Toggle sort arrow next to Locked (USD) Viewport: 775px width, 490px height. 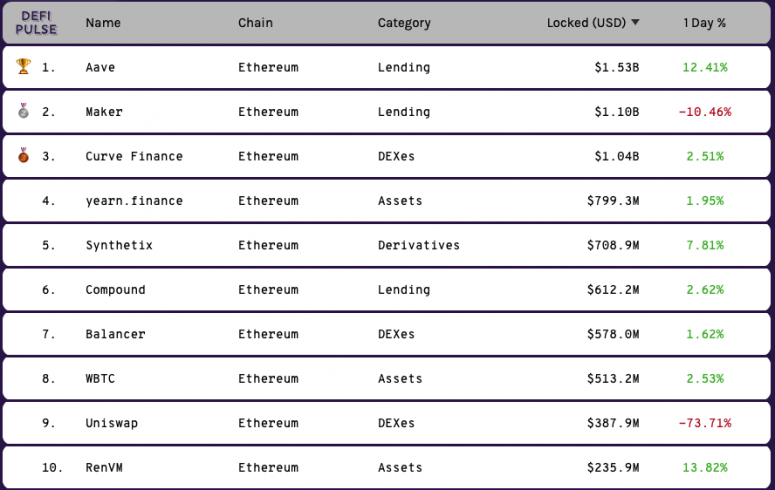click(x=636, y=22)
